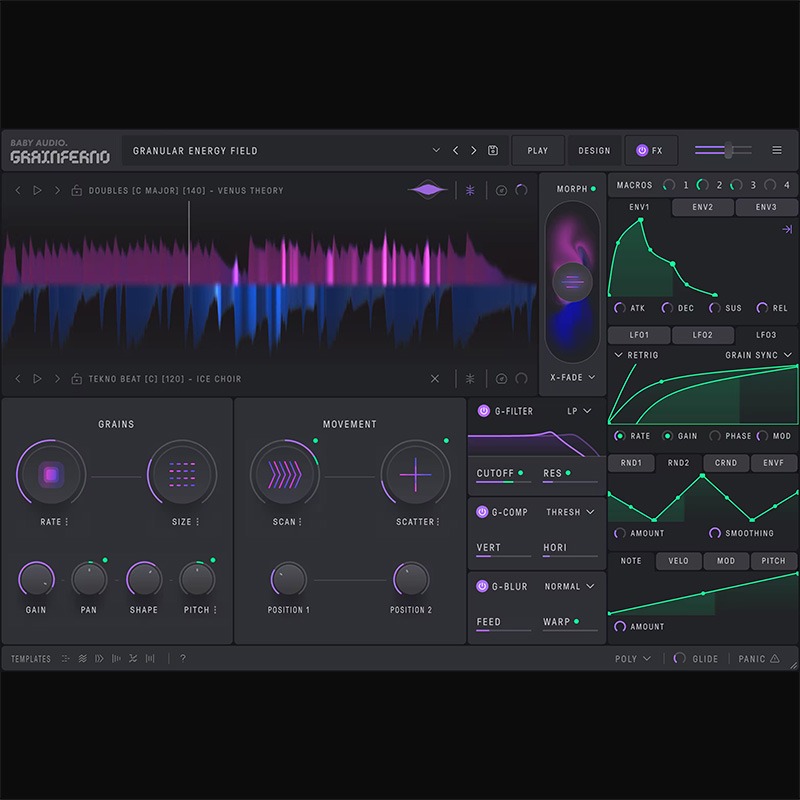Click the envelope snap-to-end arrow icon
Screen dimensions: 800x800
[787, 229]
